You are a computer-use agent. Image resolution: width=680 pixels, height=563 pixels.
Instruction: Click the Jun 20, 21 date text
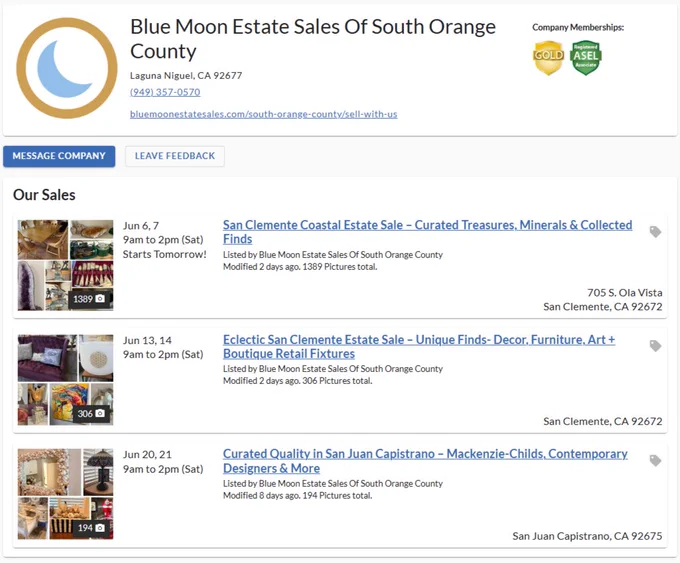[x=147, y=455]
